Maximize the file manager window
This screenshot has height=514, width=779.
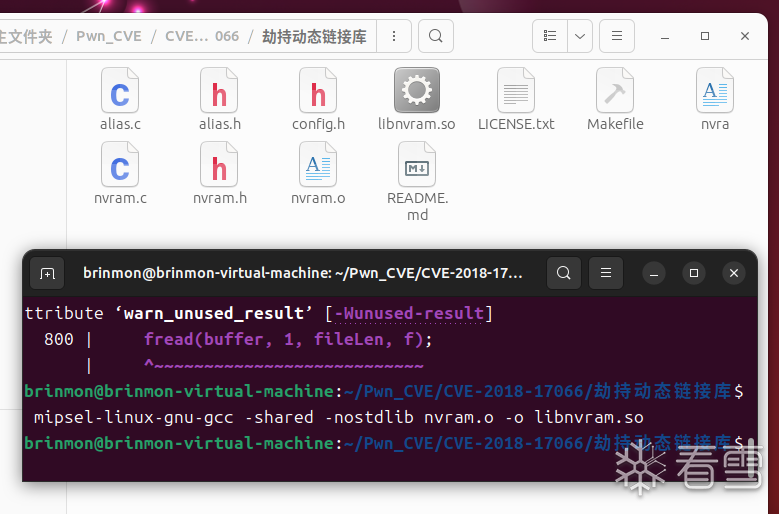pos(705,36)
